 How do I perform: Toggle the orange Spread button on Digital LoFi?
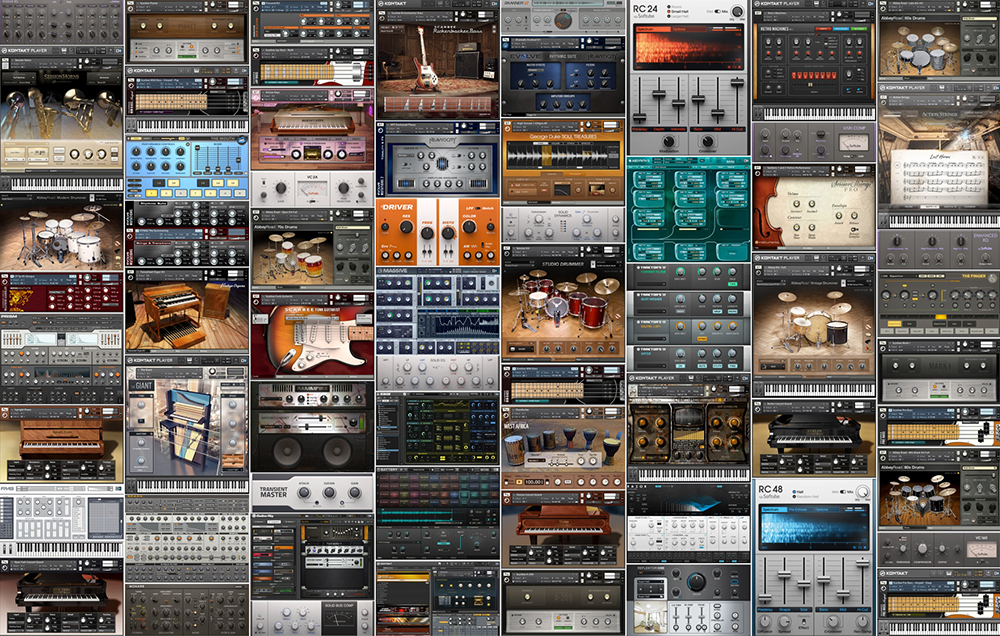(x=702, y=339)
